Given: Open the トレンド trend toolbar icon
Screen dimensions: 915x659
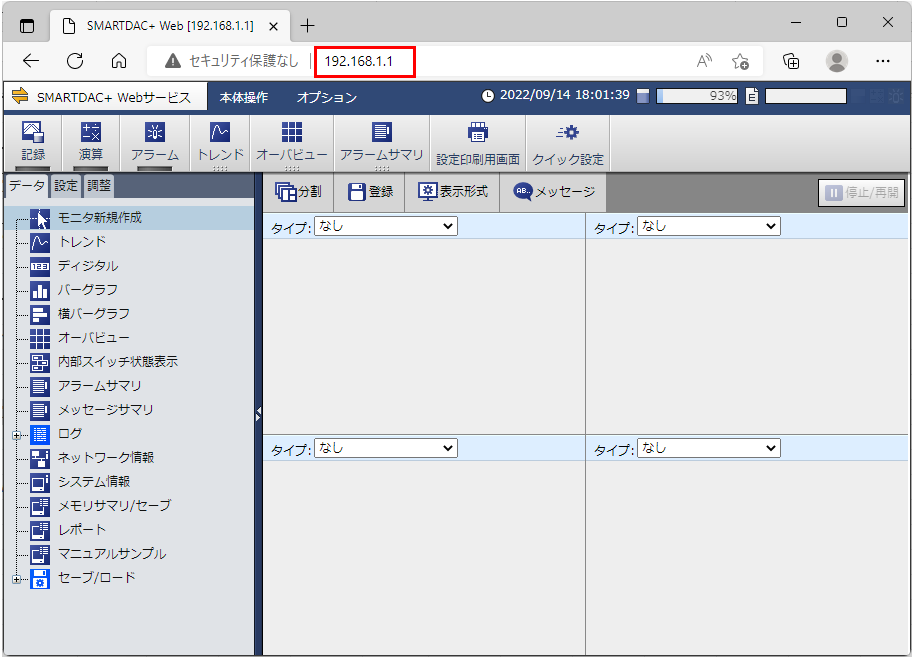Looking at the screenshot, I should (x=220, y=142).
